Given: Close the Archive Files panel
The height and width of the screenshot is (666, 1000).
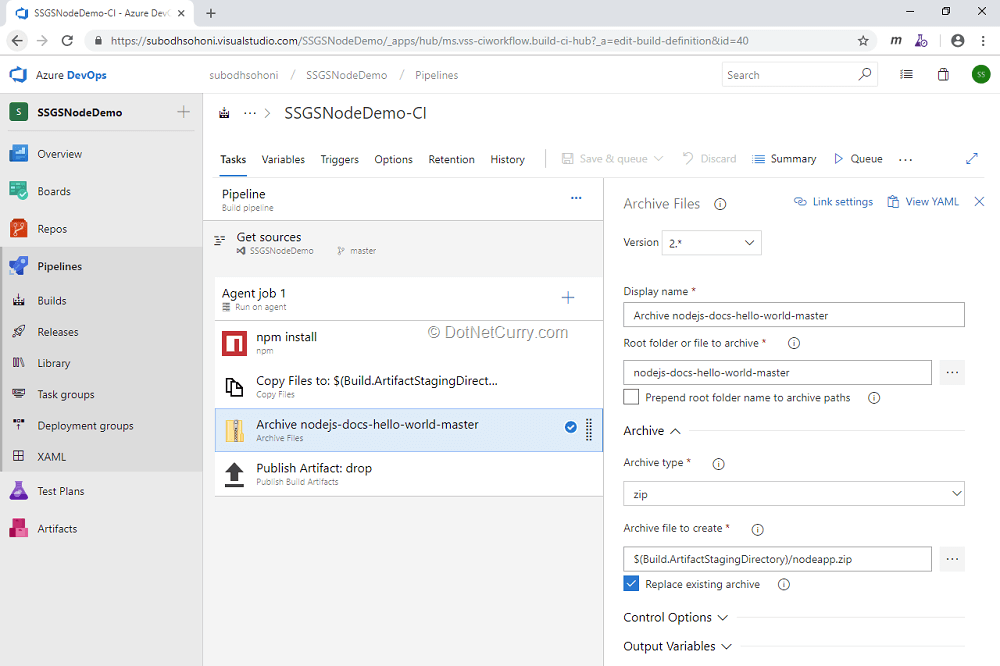Looking at the screenshot, I should tap(980, 202).
